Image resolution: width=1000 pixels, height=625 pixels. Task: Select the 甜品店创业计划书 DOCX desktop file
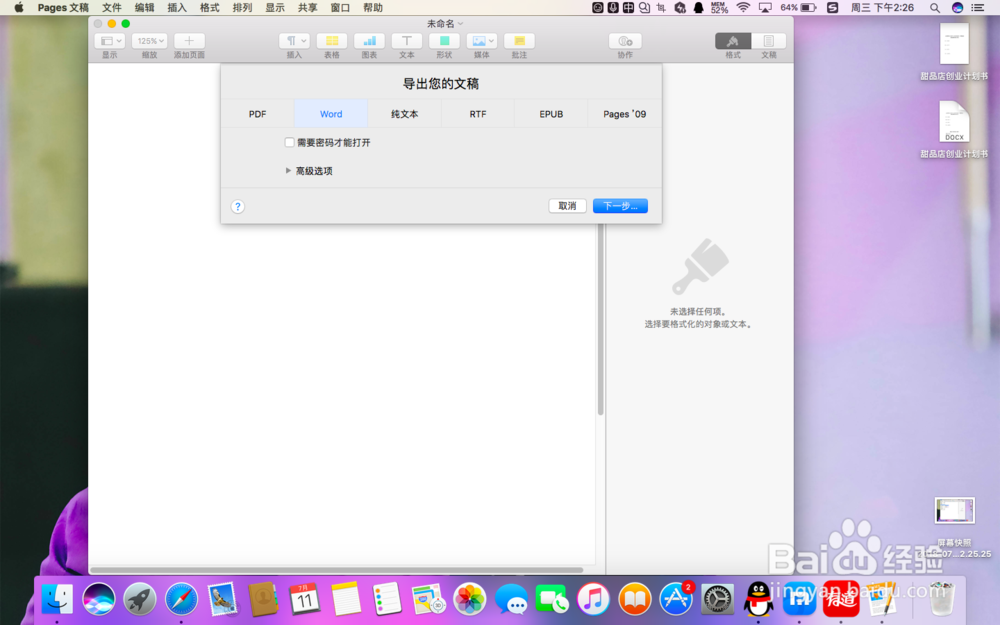tap(954, 129)
